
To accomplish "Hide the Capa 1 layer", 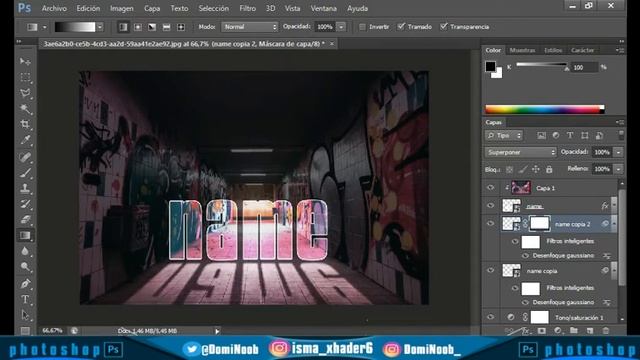I will coord(491,188).
